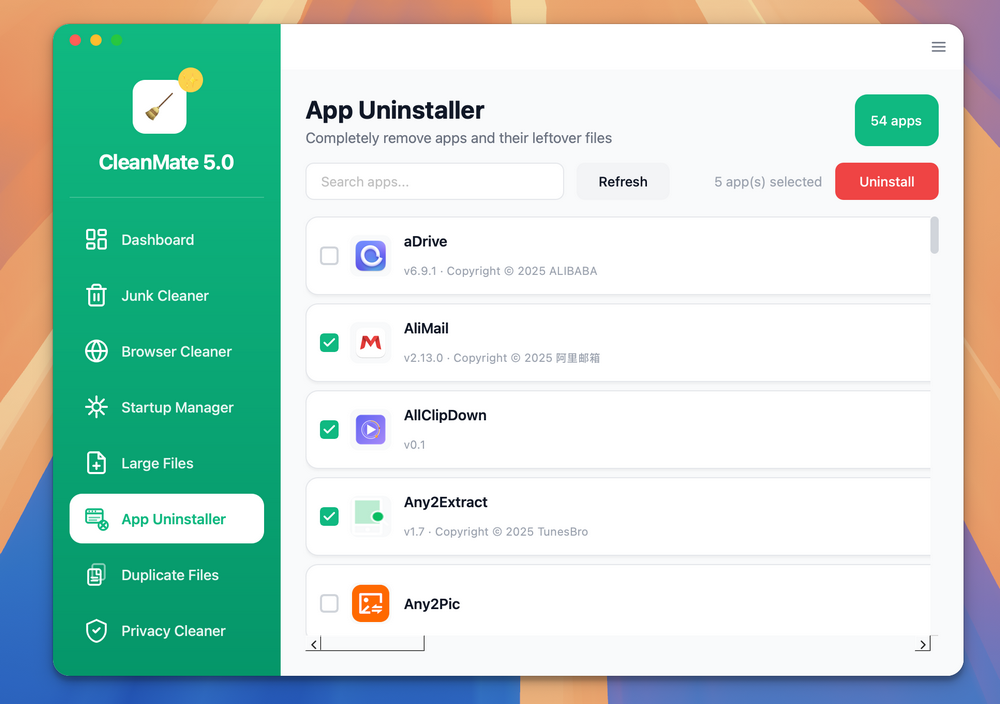Open Duplicate Files section
The width and height of the screenshot is (1000, 704).
(166, 575)
